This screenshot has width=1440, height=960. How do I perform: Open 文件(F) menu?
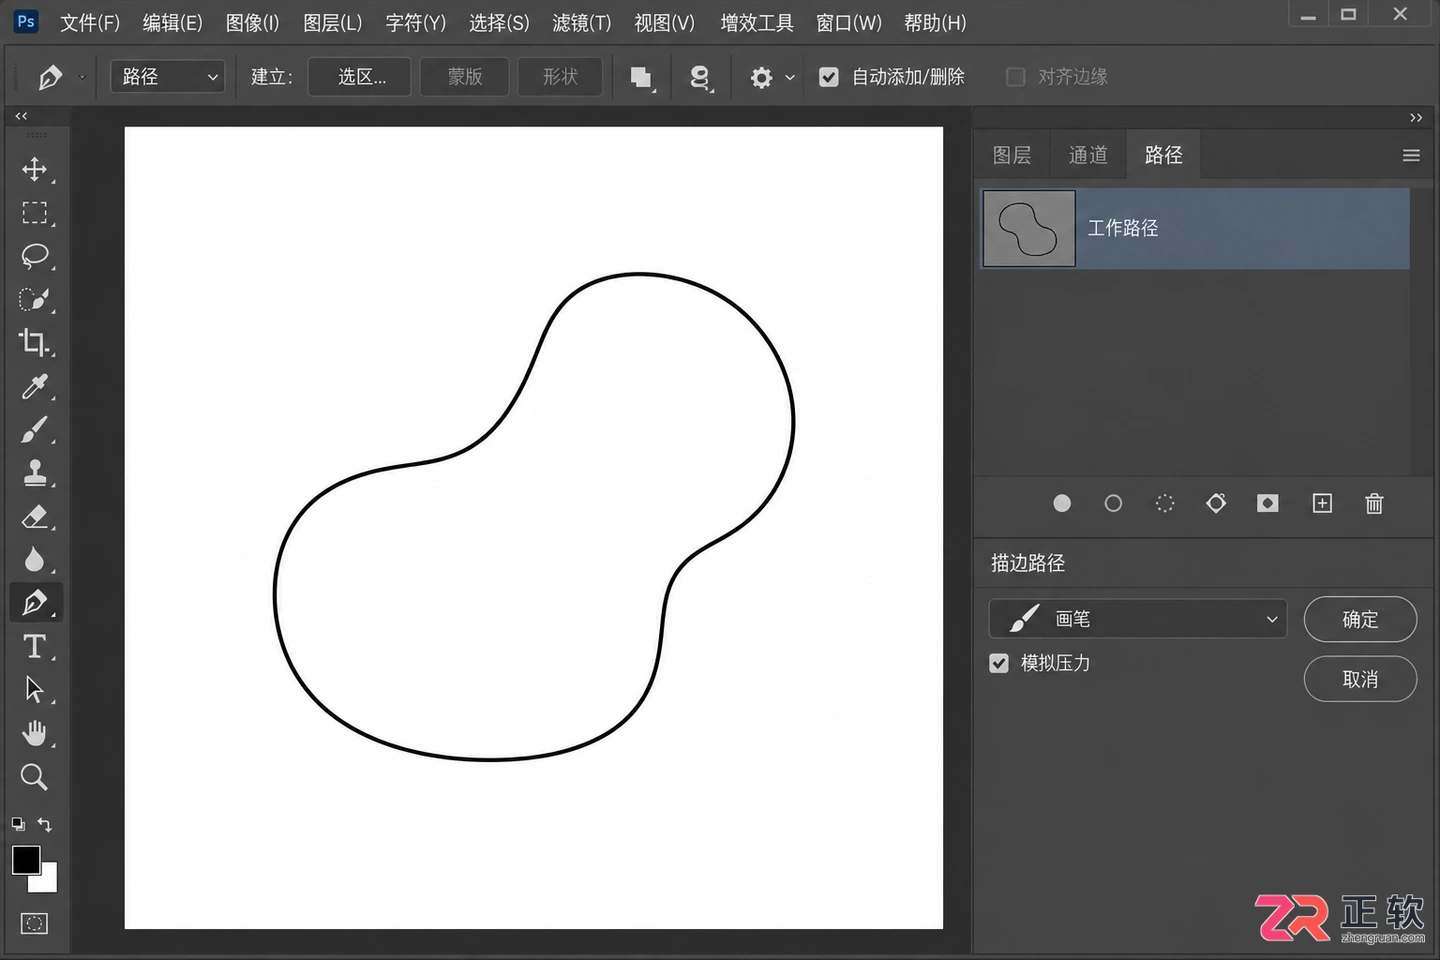click(90, 22)
